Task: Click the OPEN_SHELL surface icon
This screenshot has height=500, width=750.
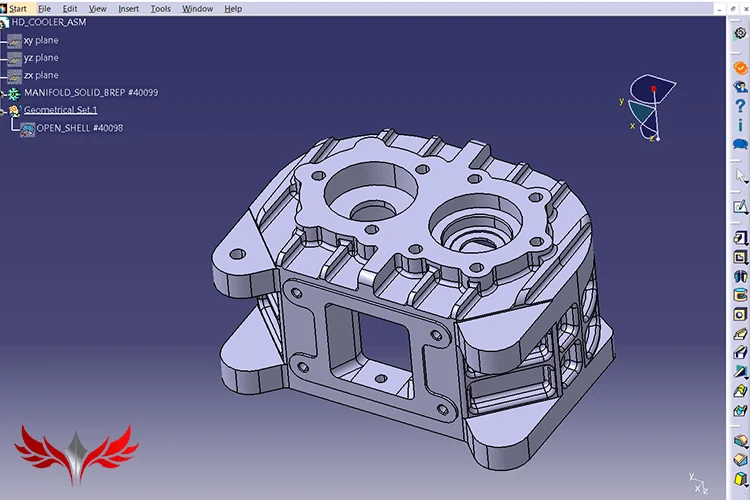Action: (28, 130)
